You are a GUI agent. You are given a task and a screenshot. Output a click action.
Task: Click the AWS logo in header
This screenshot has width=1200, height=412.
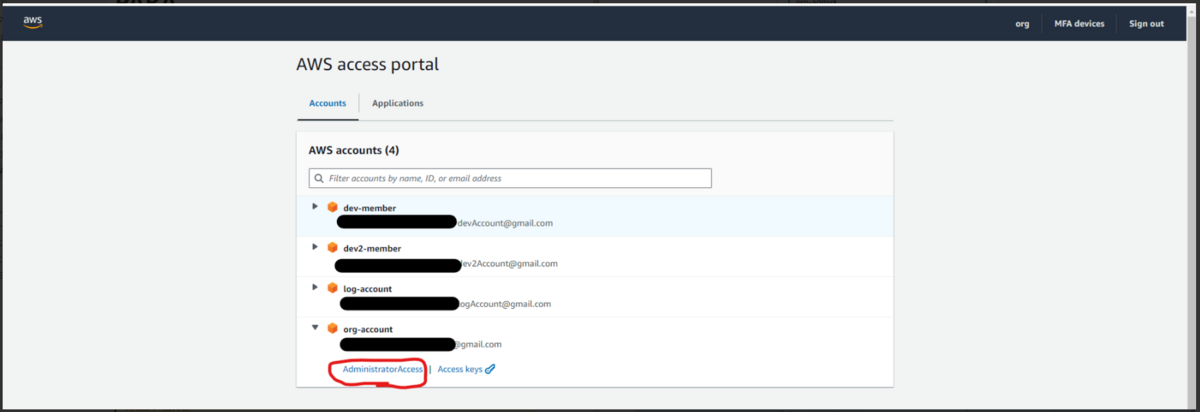click(x=32, y=23)
